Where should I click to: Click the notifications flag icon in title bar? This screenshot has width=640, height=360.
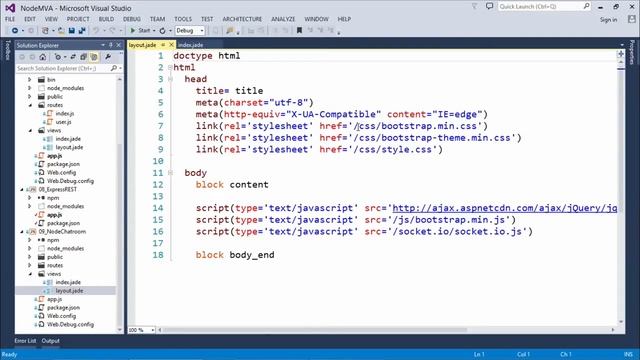(474, 6)
